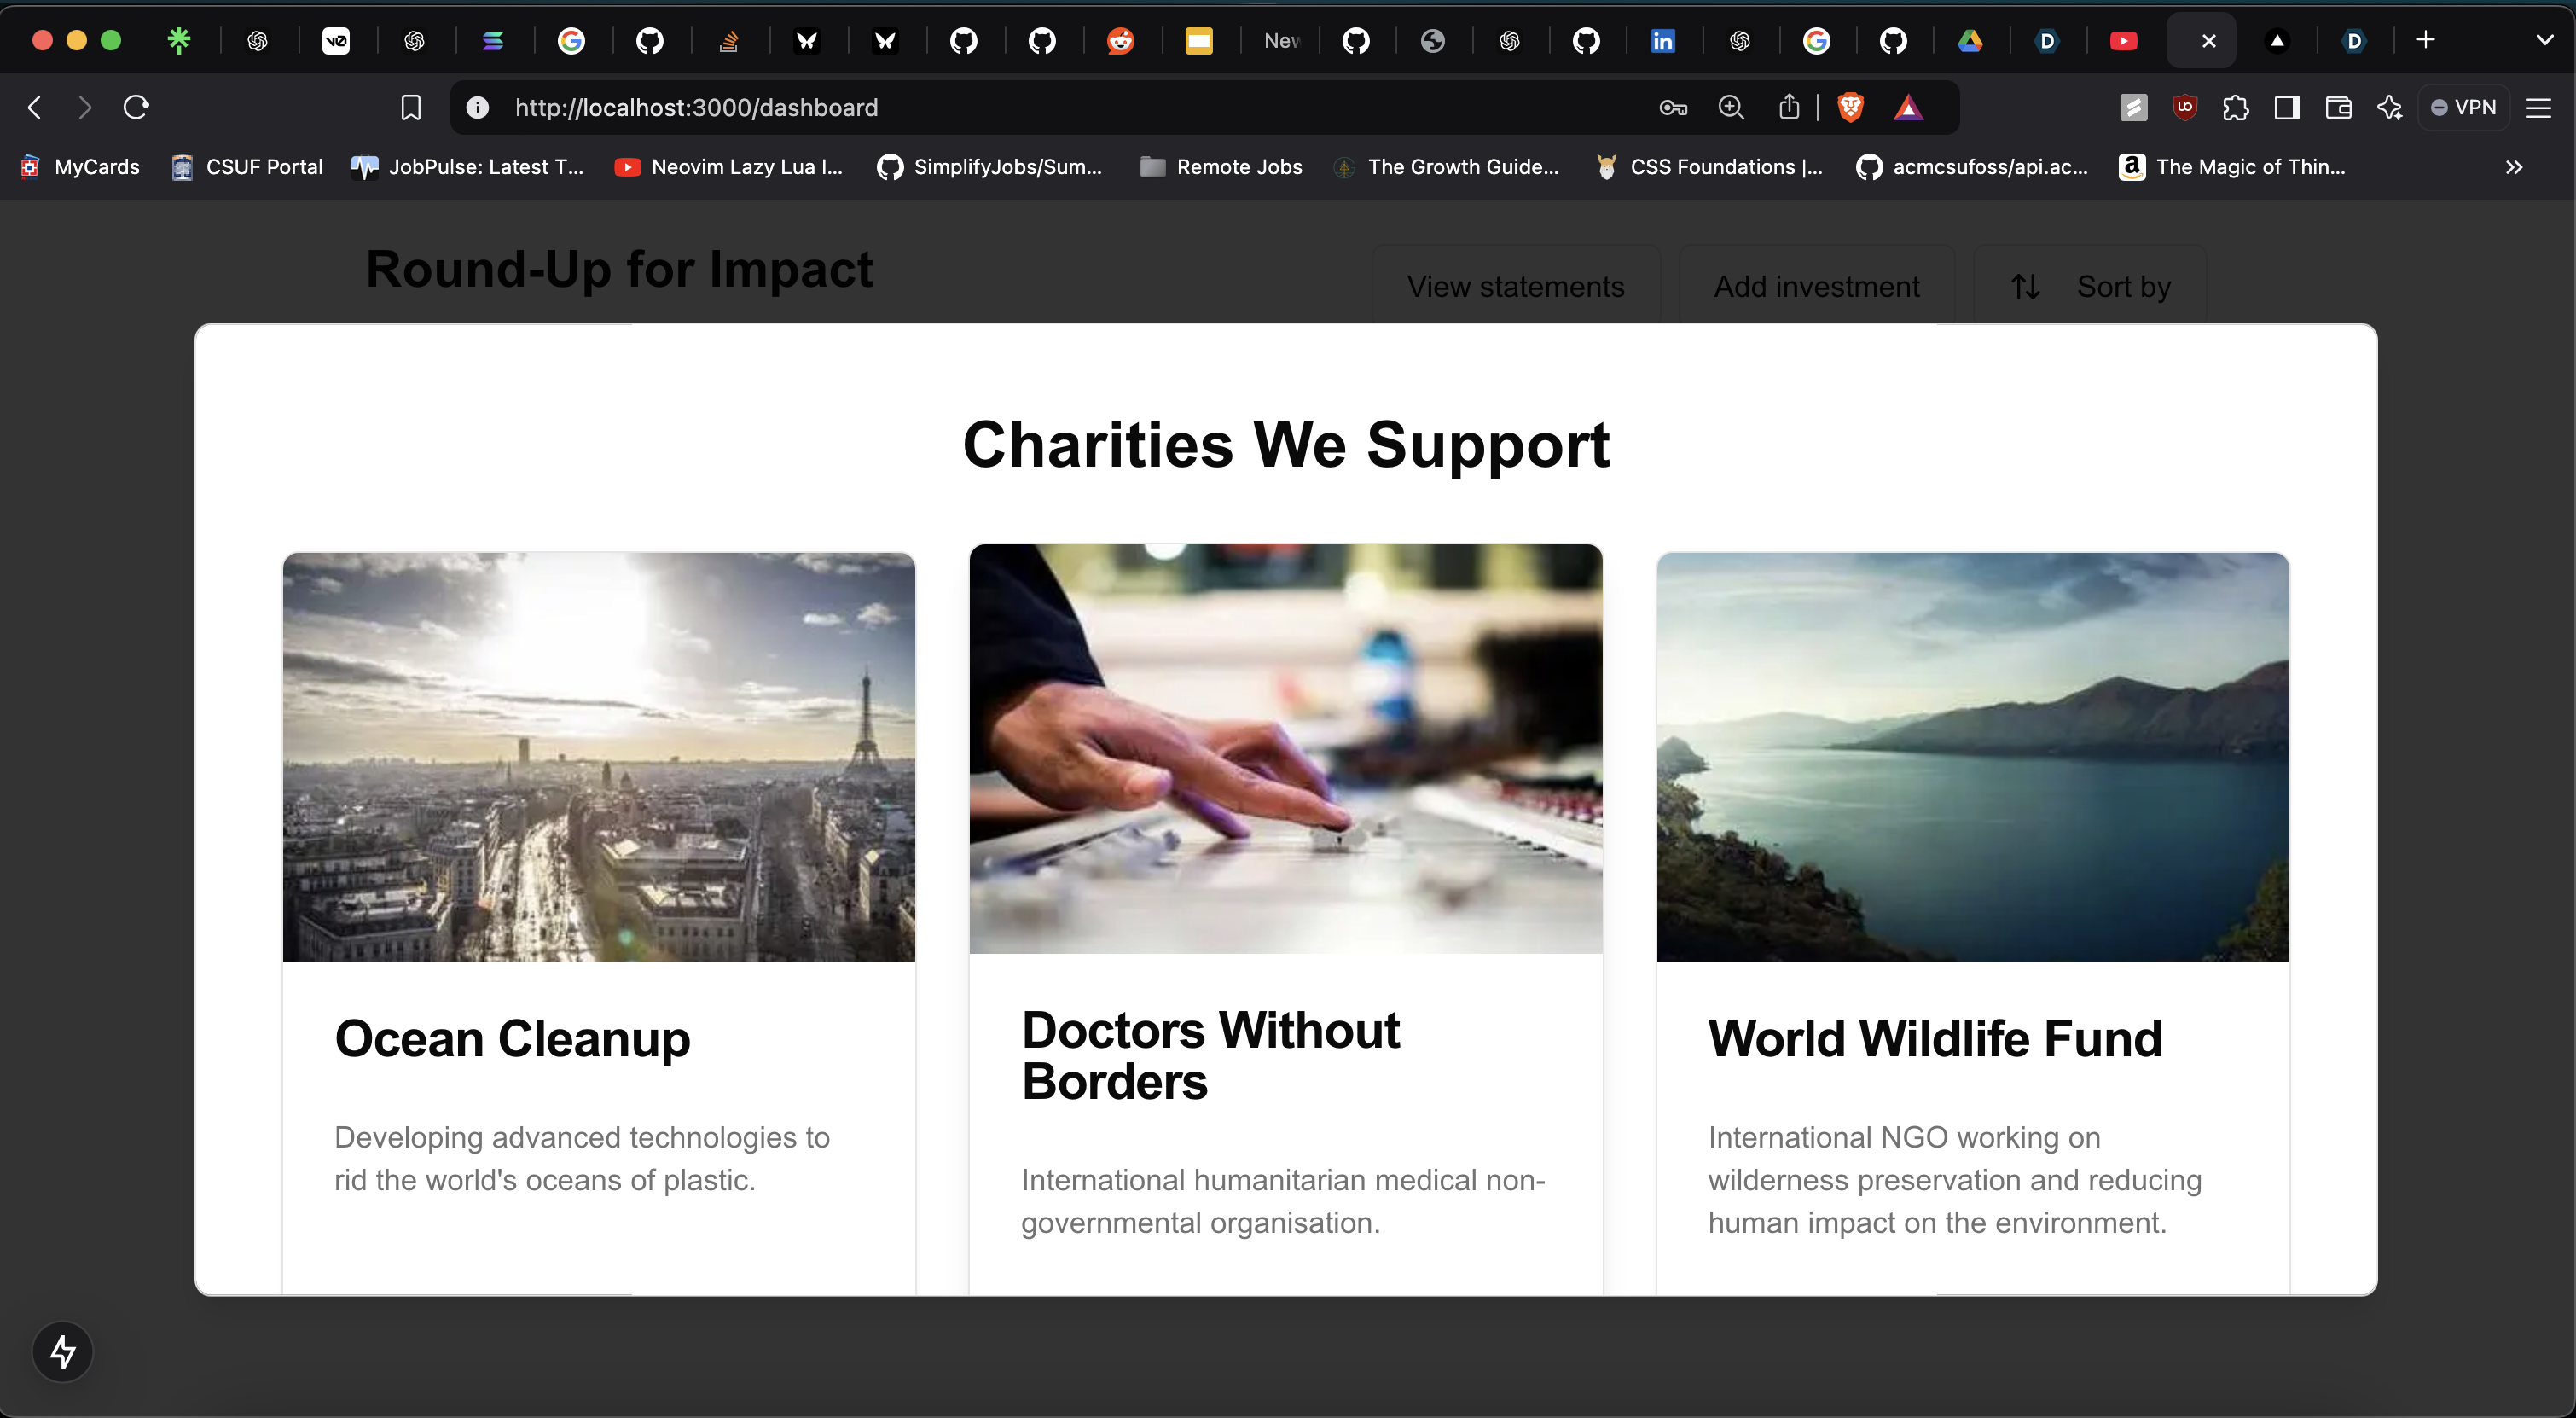The height and width of the screenshot is (1418, 2576).
Task: Click the Leo AI sparkle icon
Action: click(2389, 107)
